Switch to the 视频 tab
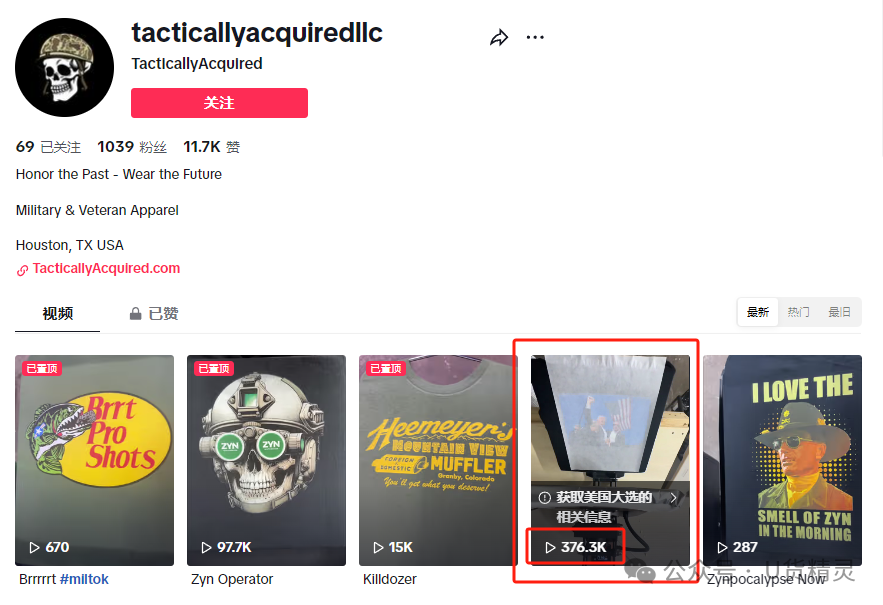Image resolution: width=883 pixels, height=605 pixels. pos(57,314)
